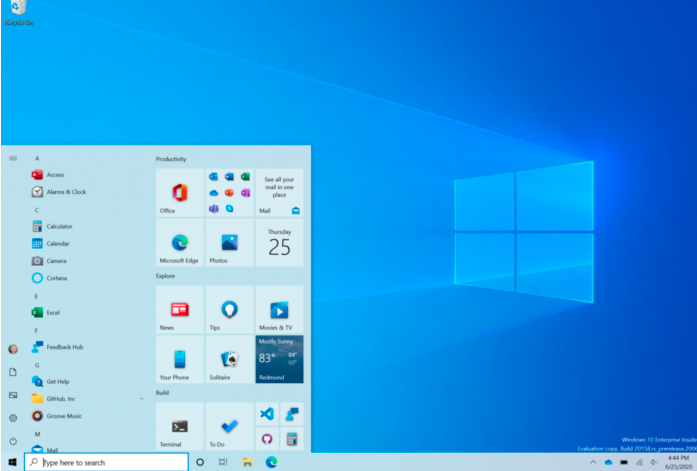
Task: Open OneNote icon in the Office folder tile
Action: [x=245, y=193]
